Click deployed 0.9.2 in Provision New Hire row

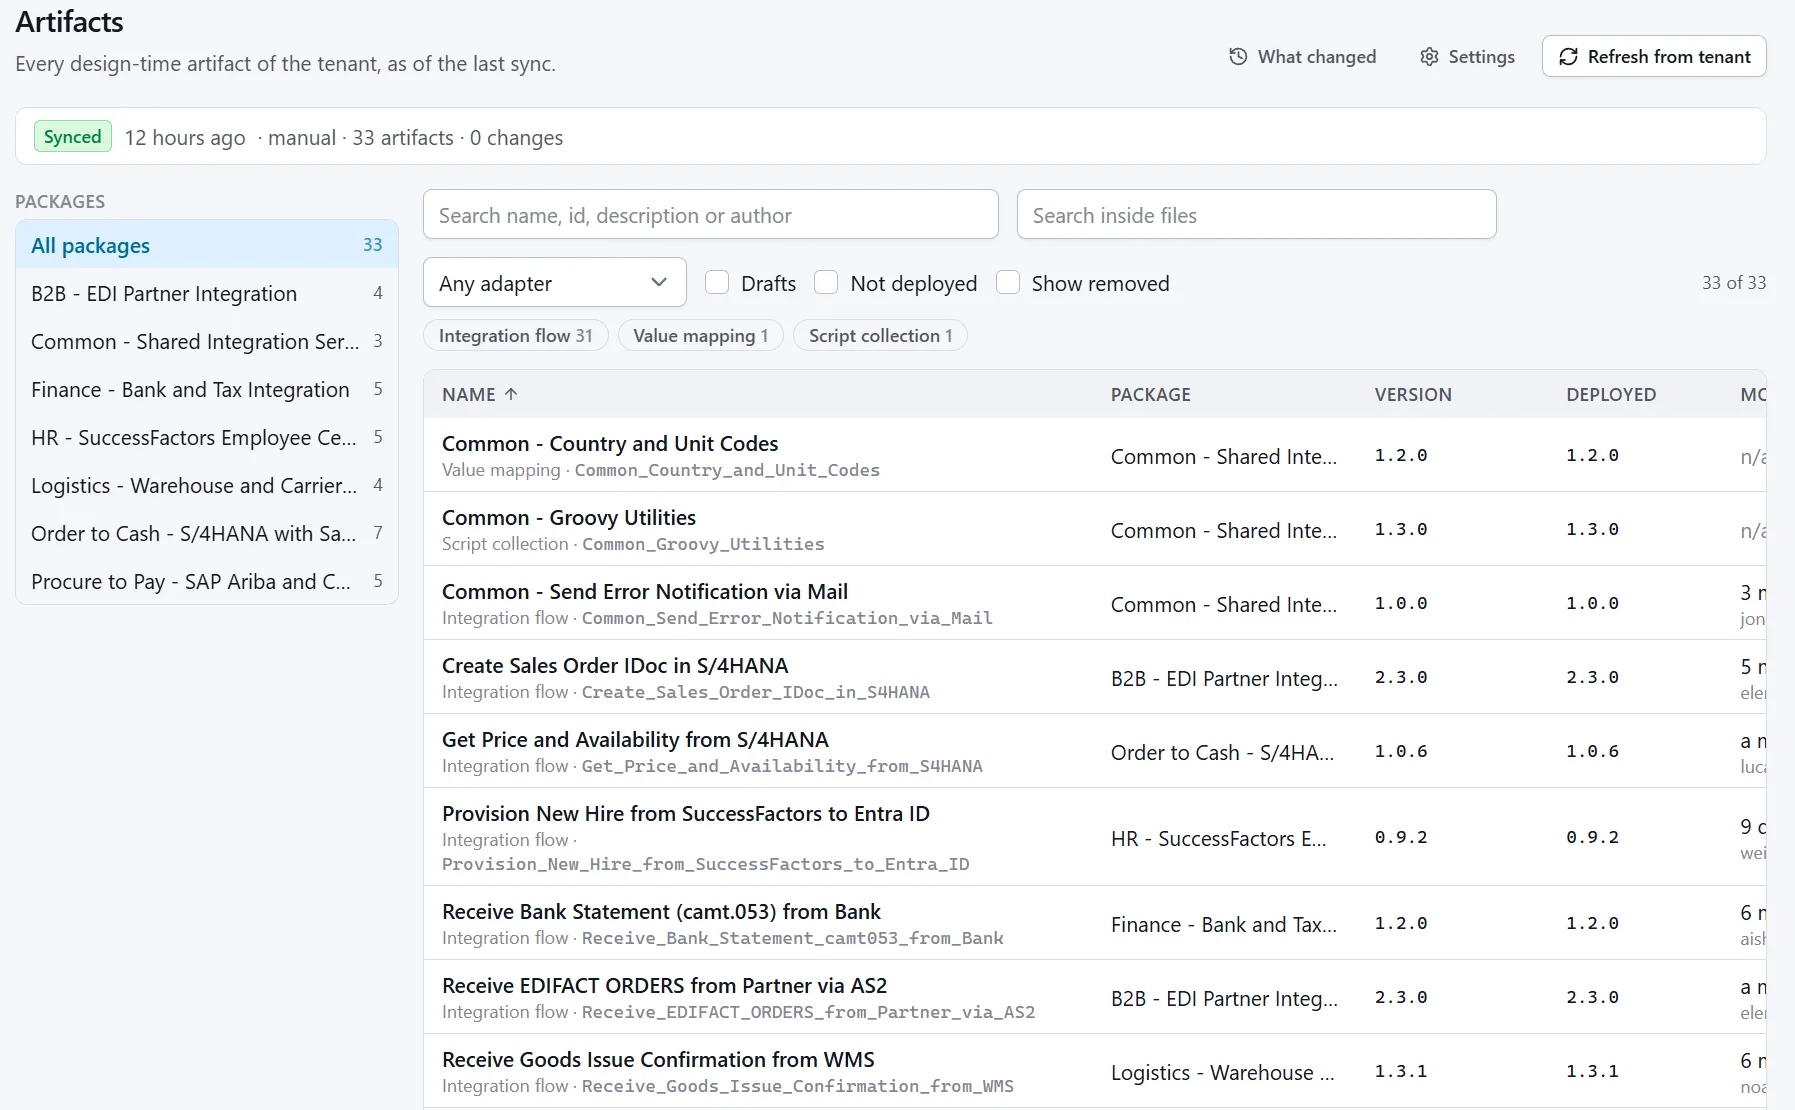click(1593, 837)
